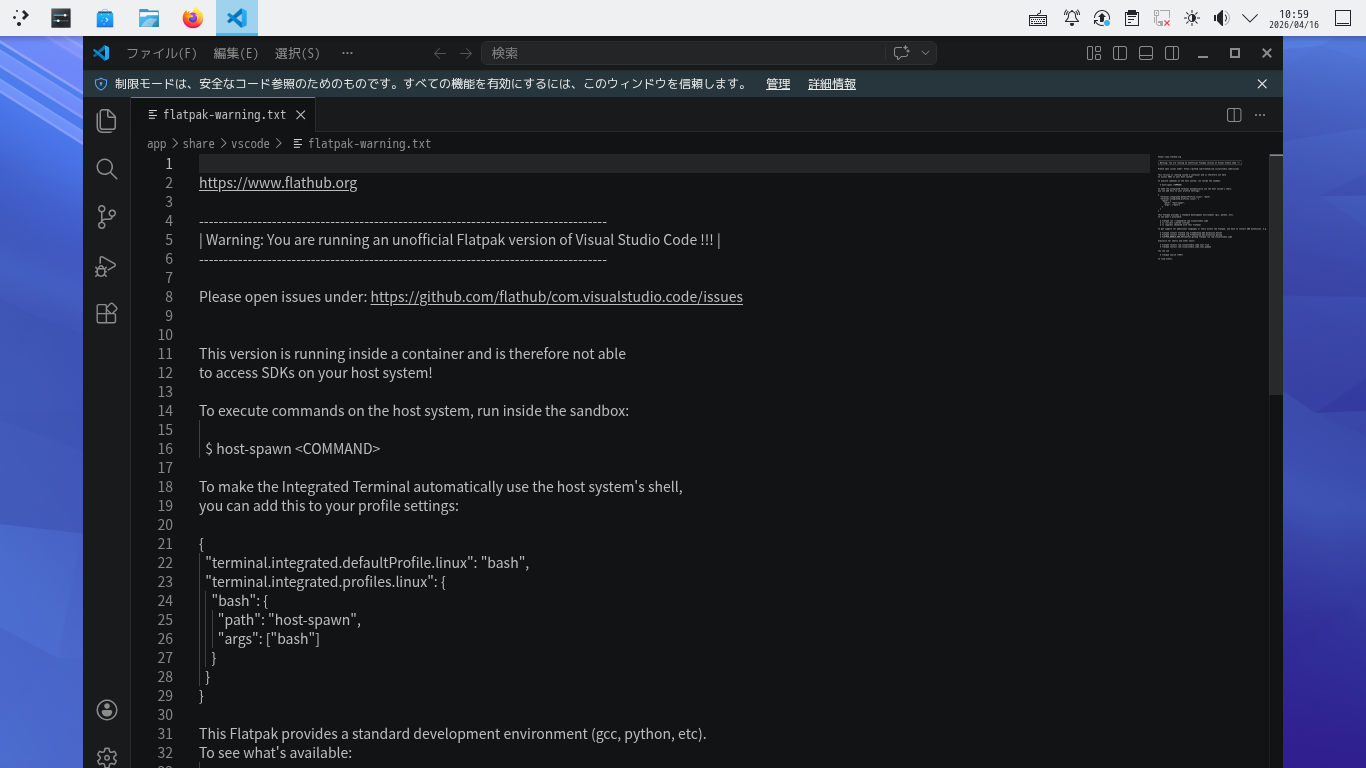Open the Accounts menu in the activity bar

(107, 710)
